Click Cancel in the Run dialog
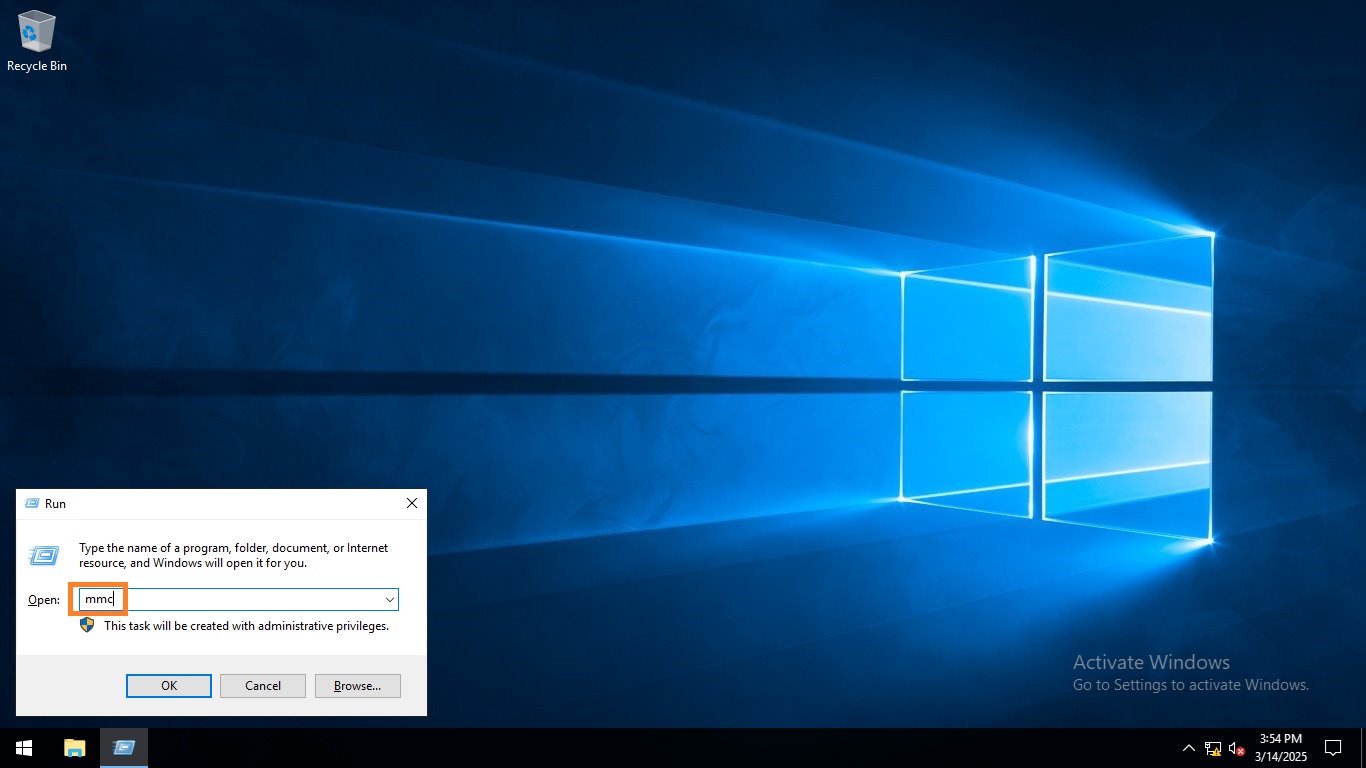The image size is (1366, 768). tap(263, 686)
